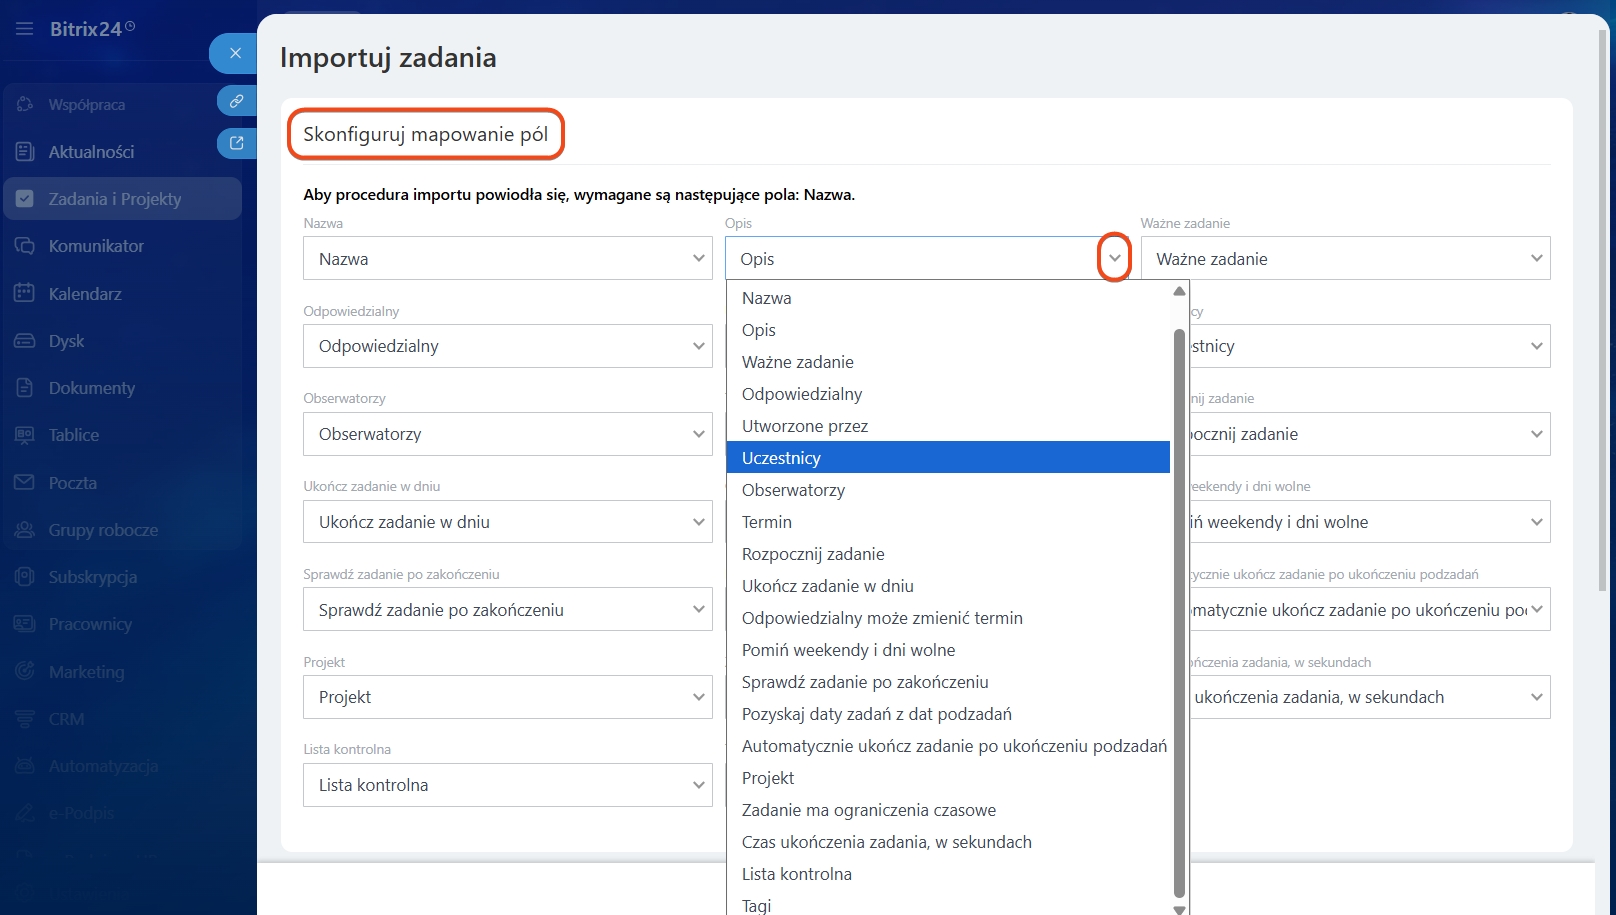Collapse the Opis dropdown using its arrow
Viewport: 1616px width, 915px height.
click(1114, 258)
